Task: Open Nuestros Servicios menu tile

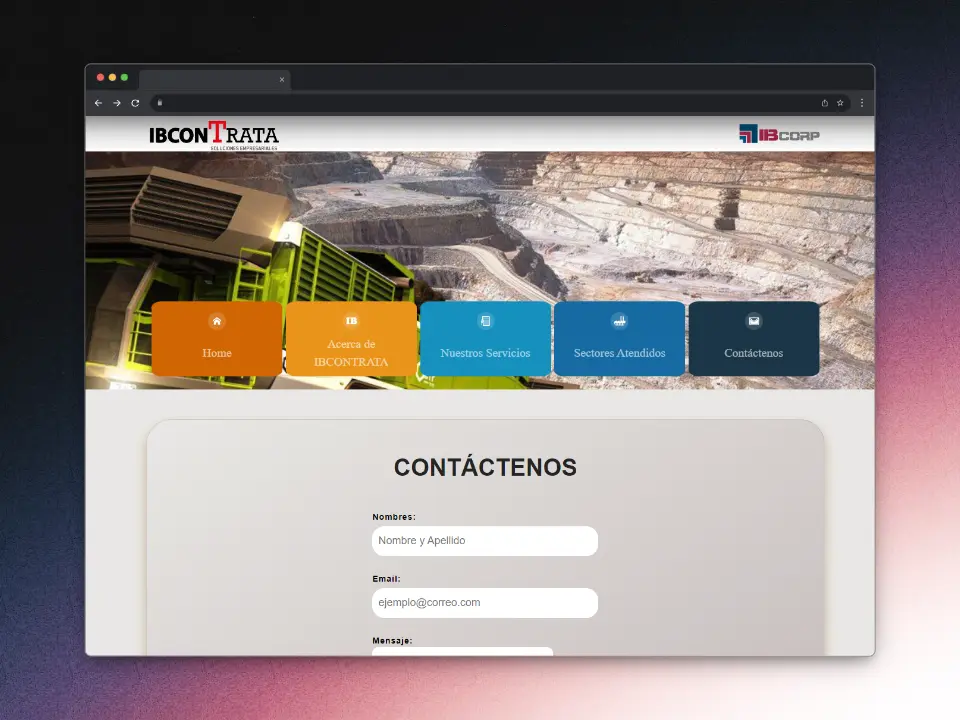Action: (x=486, y=339)
